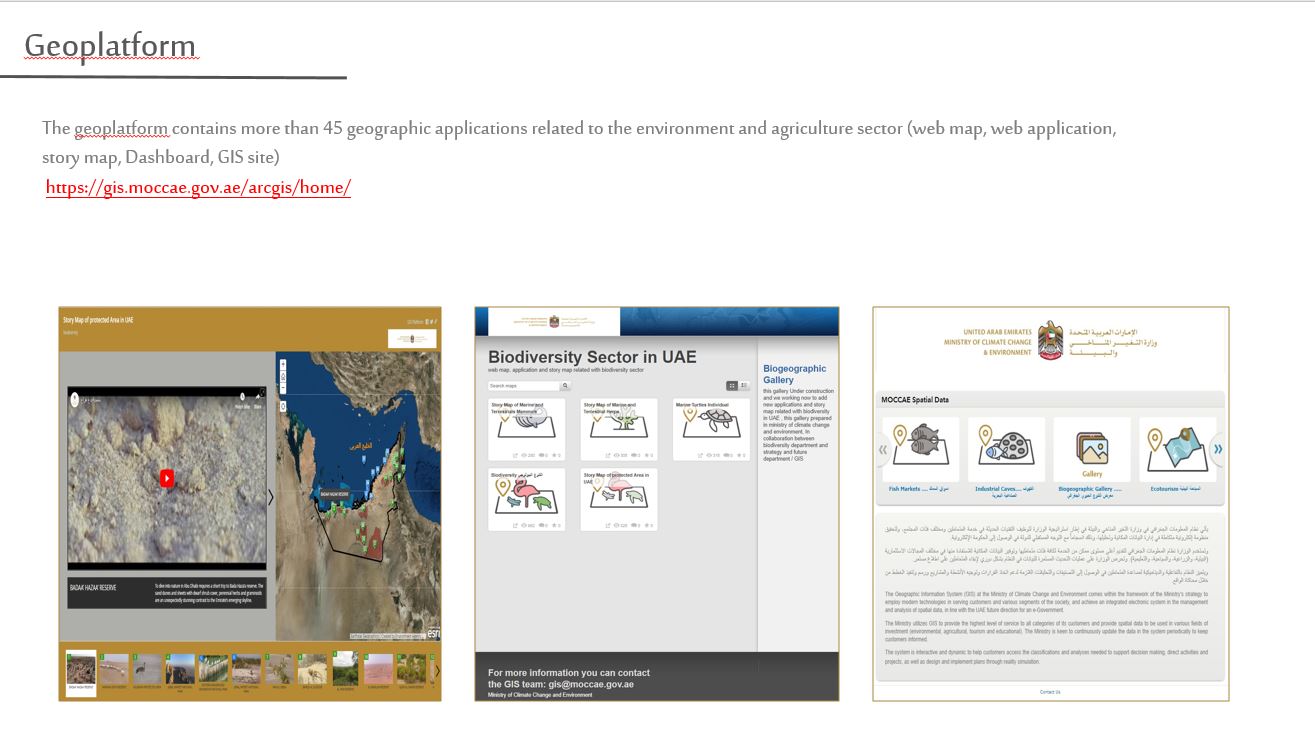
Task: Click the gis@moccae.gov.ae contact email
Action: [590, 684]
